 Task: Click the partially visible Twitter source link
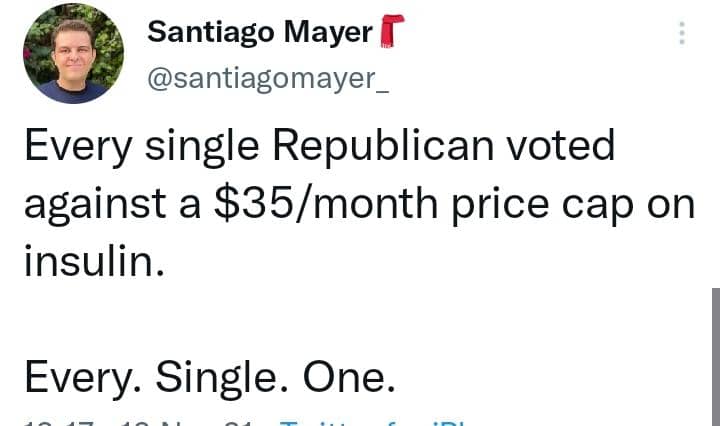tap(373, 423)
